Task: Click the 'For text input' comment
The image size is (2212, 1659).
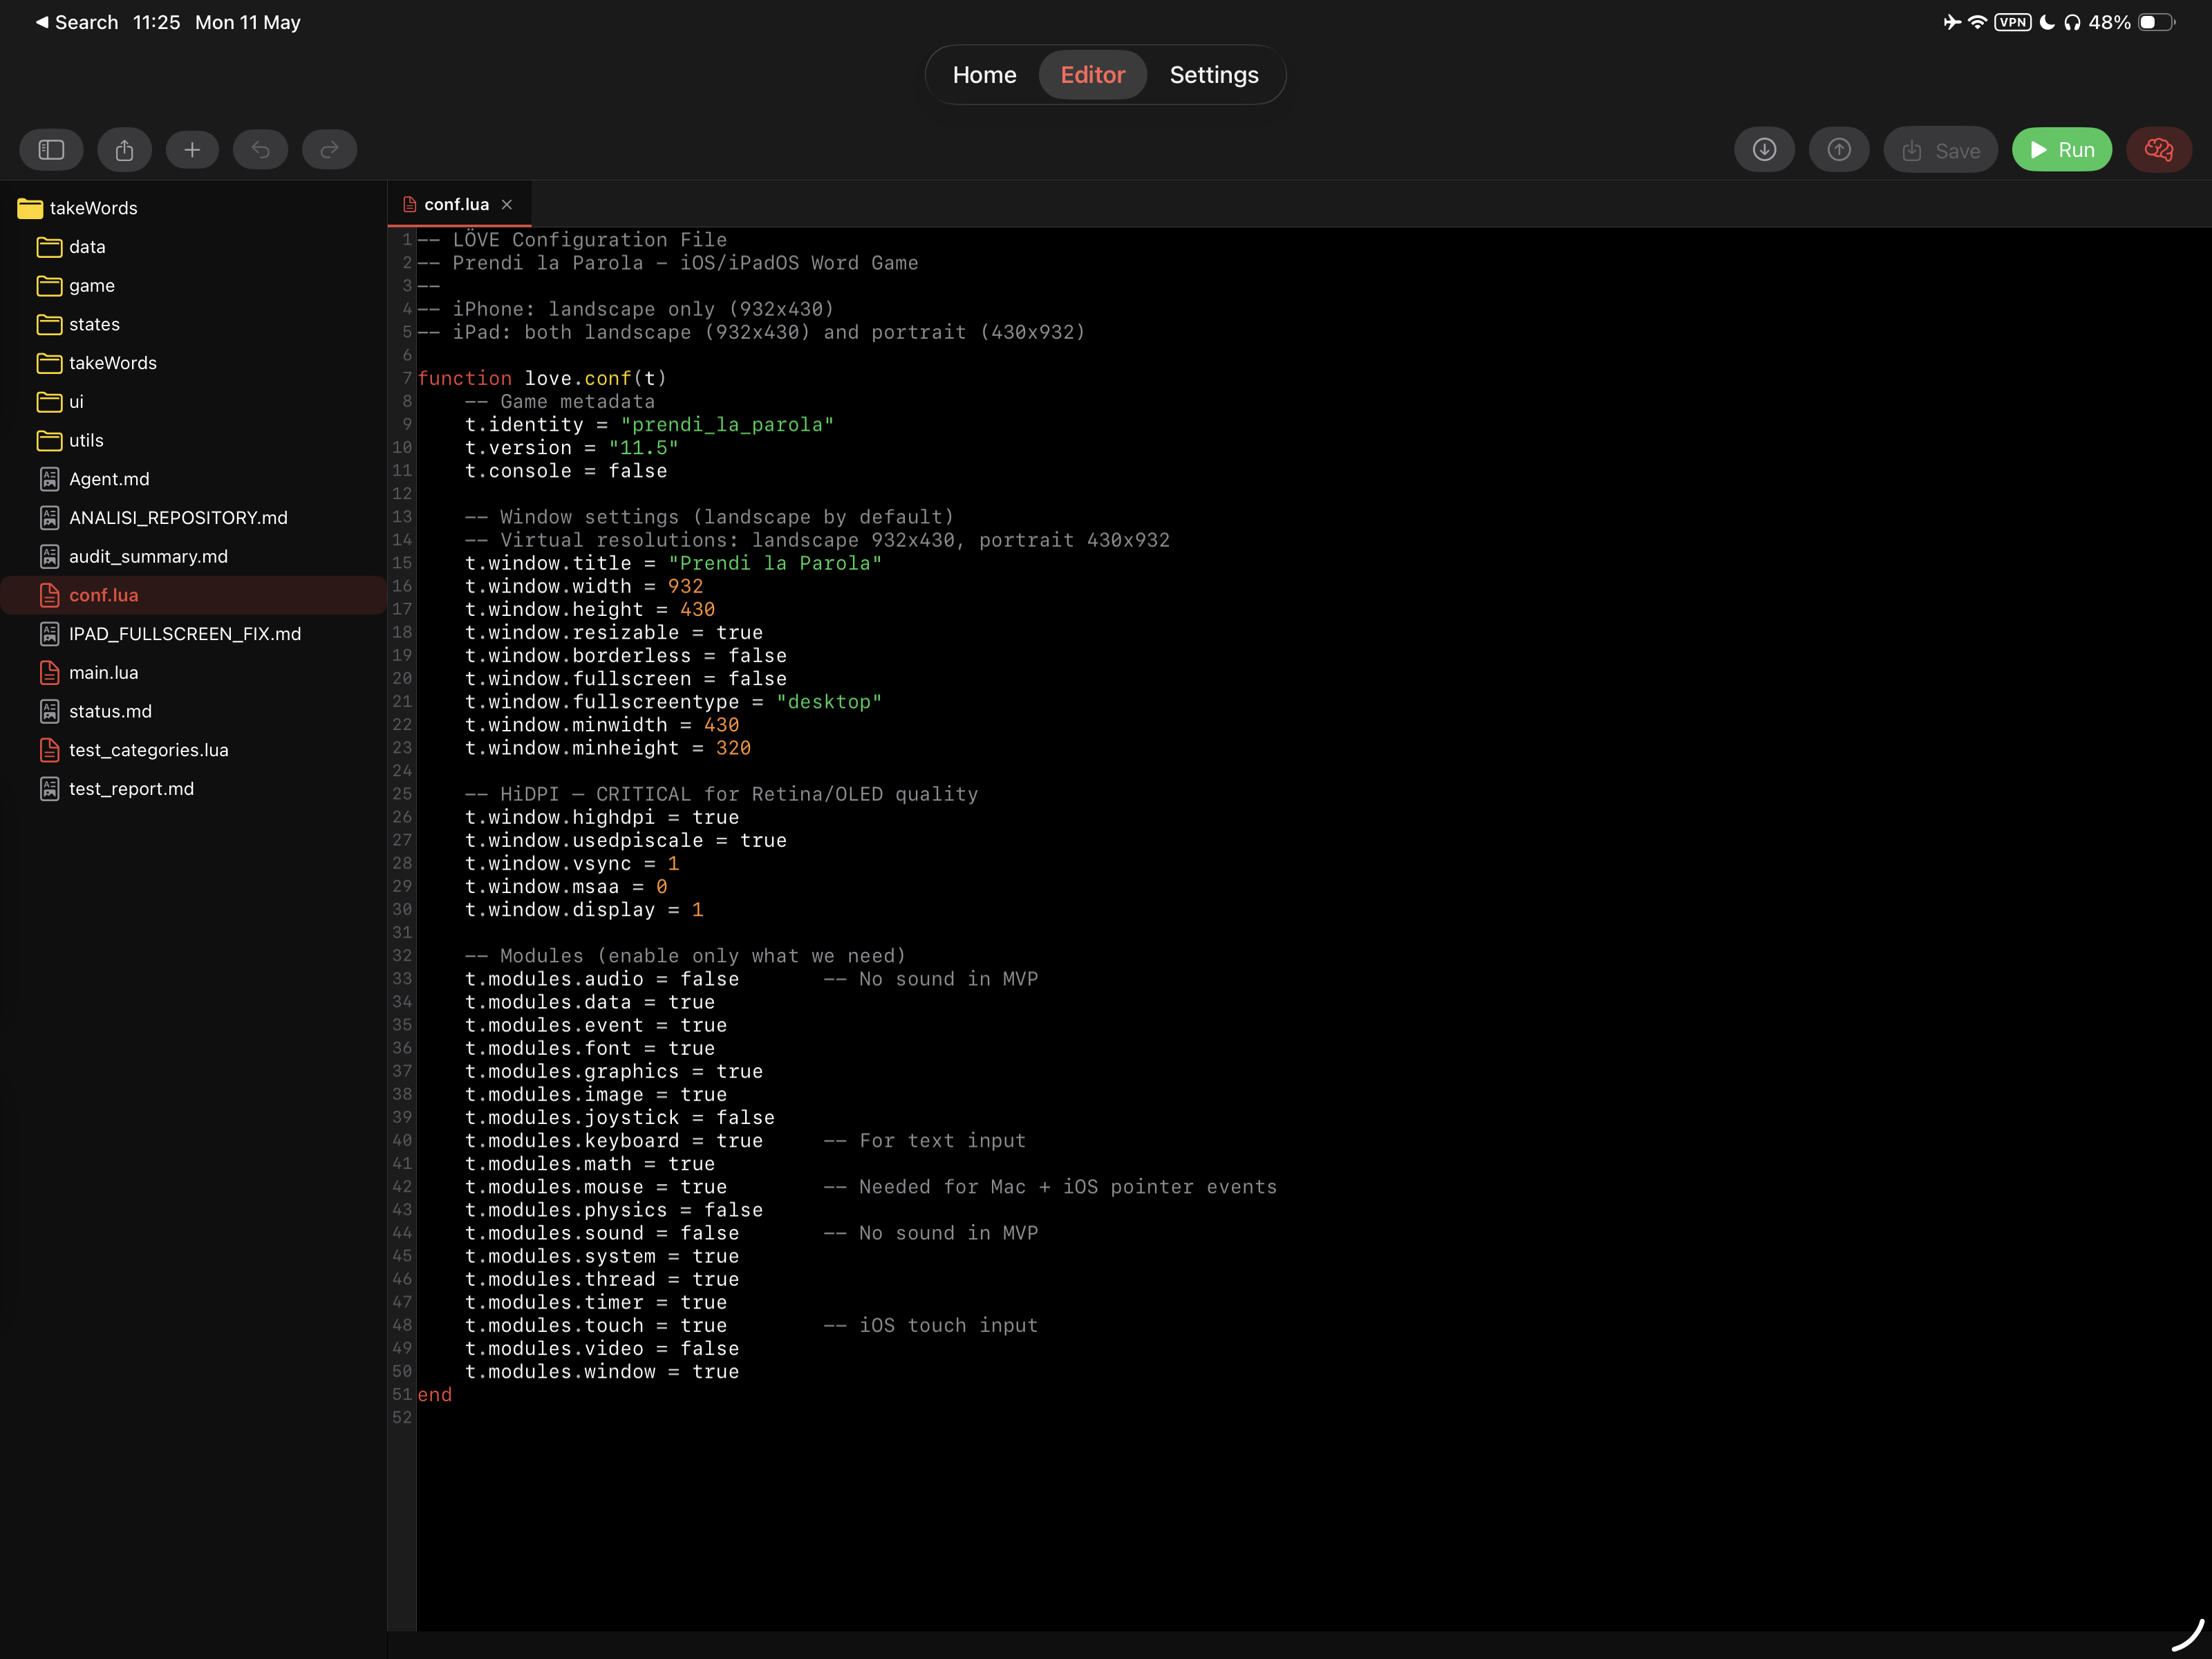Action: pyautogui.click(x=925, y=1140)
